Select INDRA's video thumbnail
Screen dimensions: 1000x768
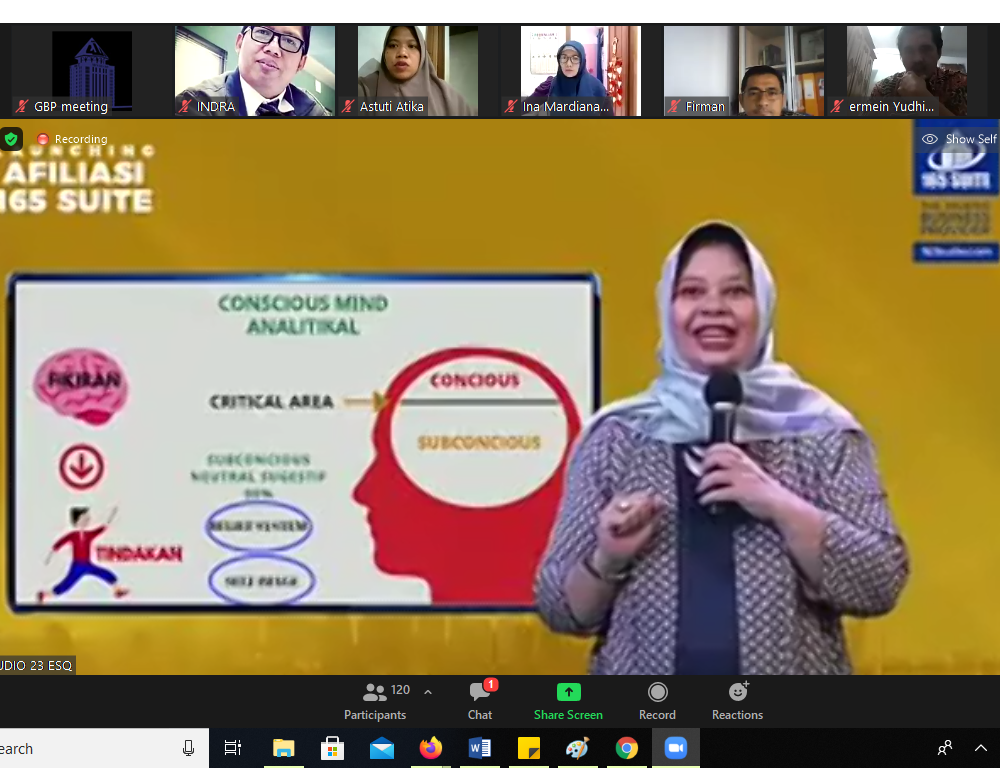pyautogui.click(x=255, y=70)
